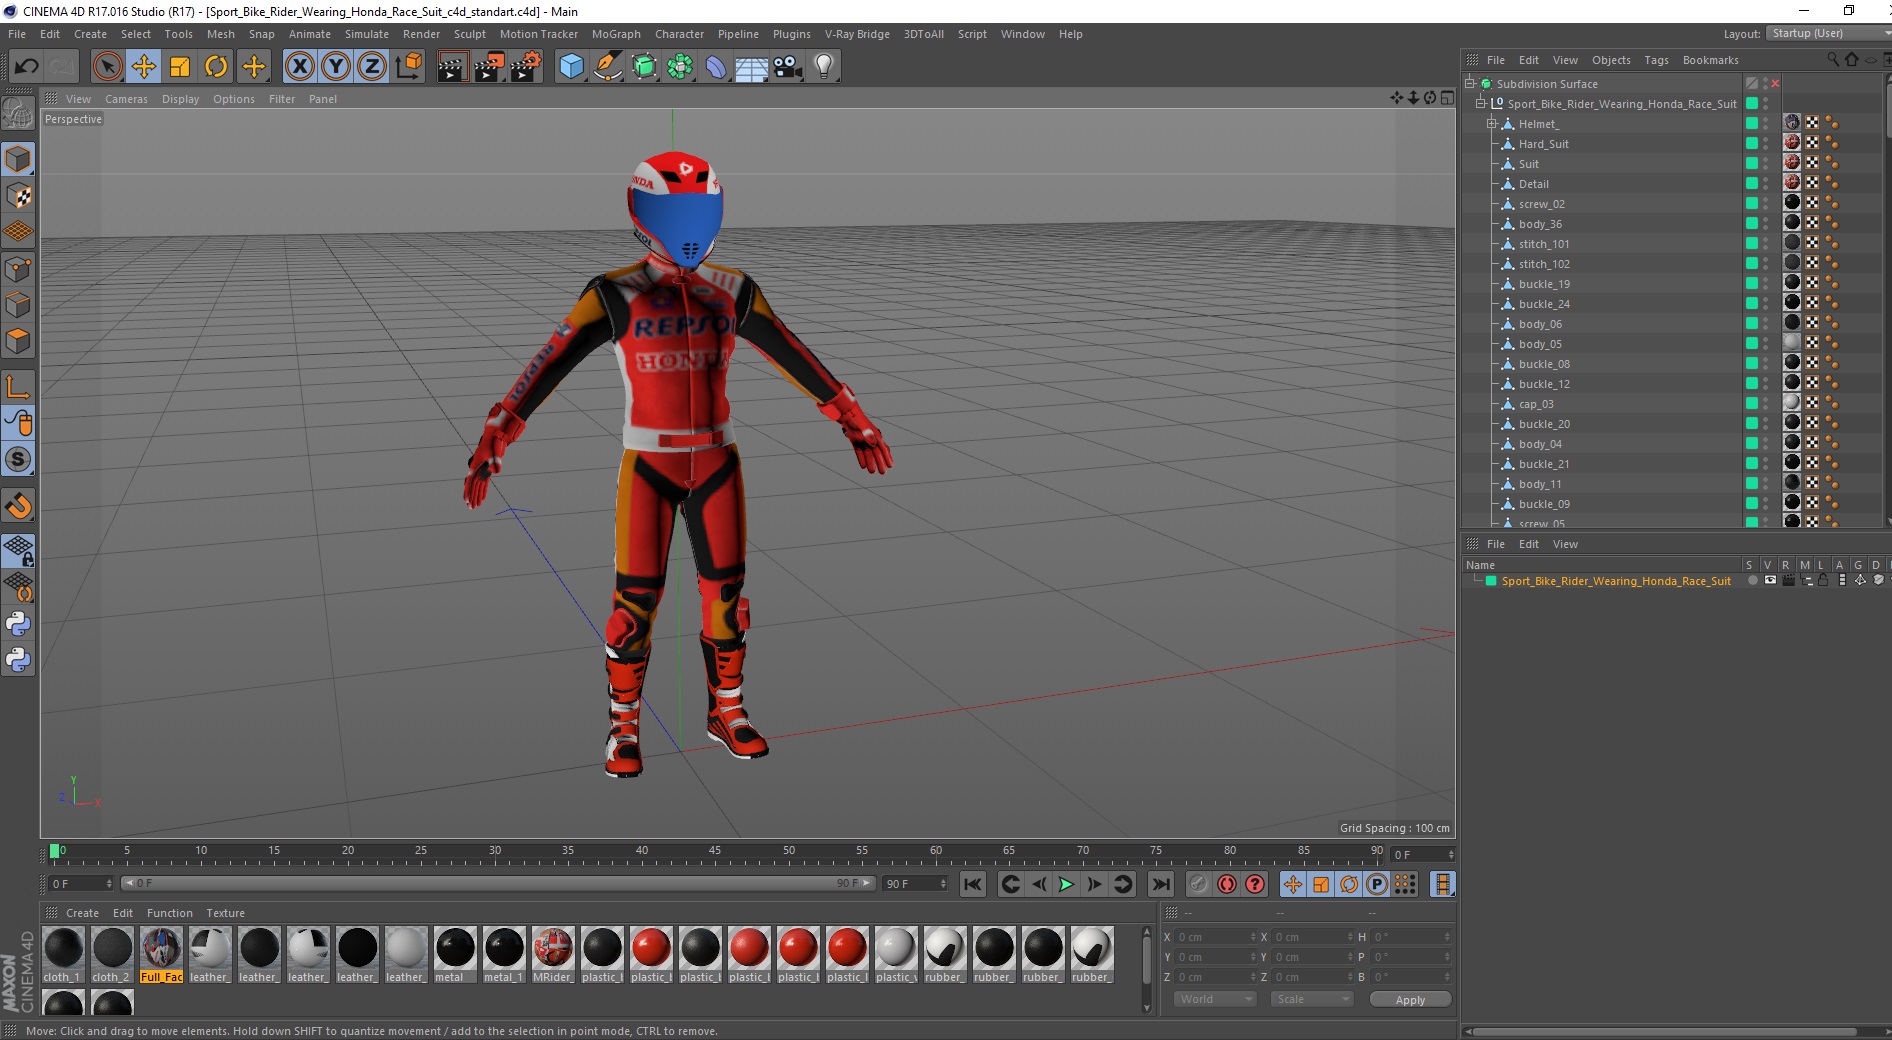Viewport: 1892px width, 1040px height.
Task: Go to end of animation
Action: point(1160,884)
